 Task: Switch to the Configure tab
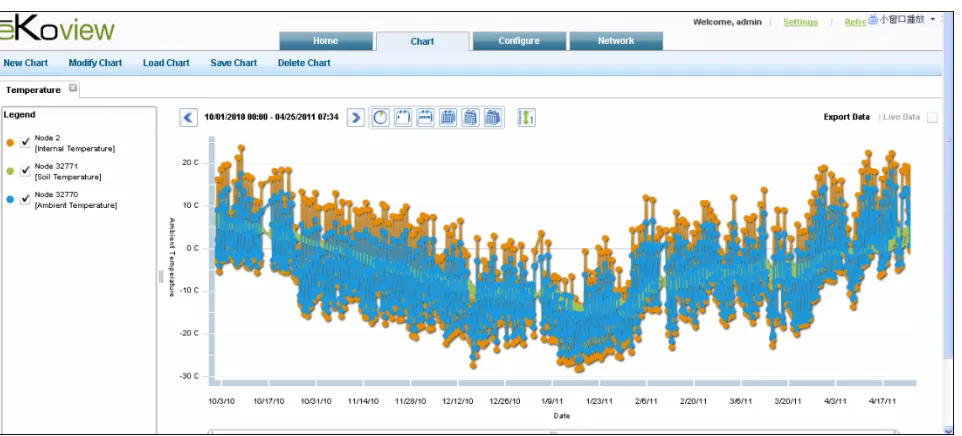click(x=519, y=41)
